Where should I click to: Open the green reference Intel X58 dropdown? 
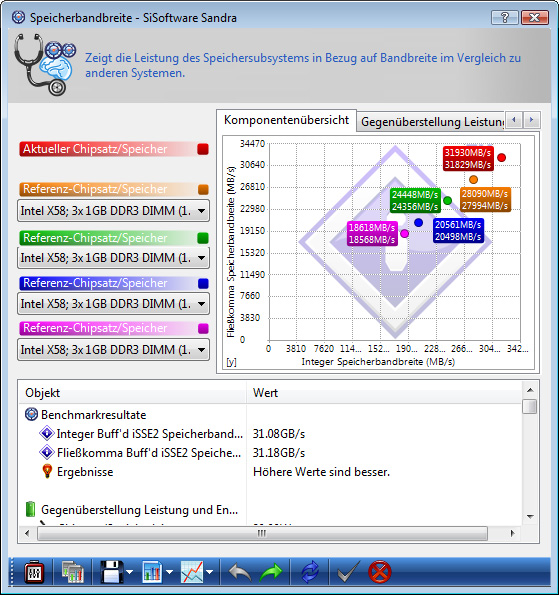(x=113, y=258)
